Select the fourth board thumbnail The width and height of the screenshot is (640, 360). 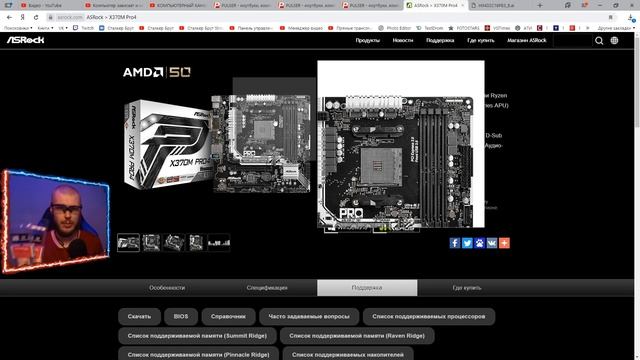[x=196, y=242]
